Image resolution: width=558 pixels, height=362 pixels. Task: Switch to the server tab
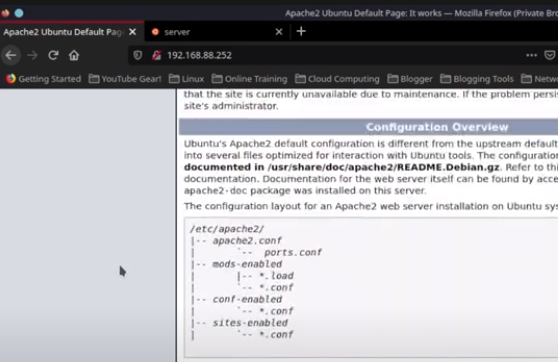217,32
